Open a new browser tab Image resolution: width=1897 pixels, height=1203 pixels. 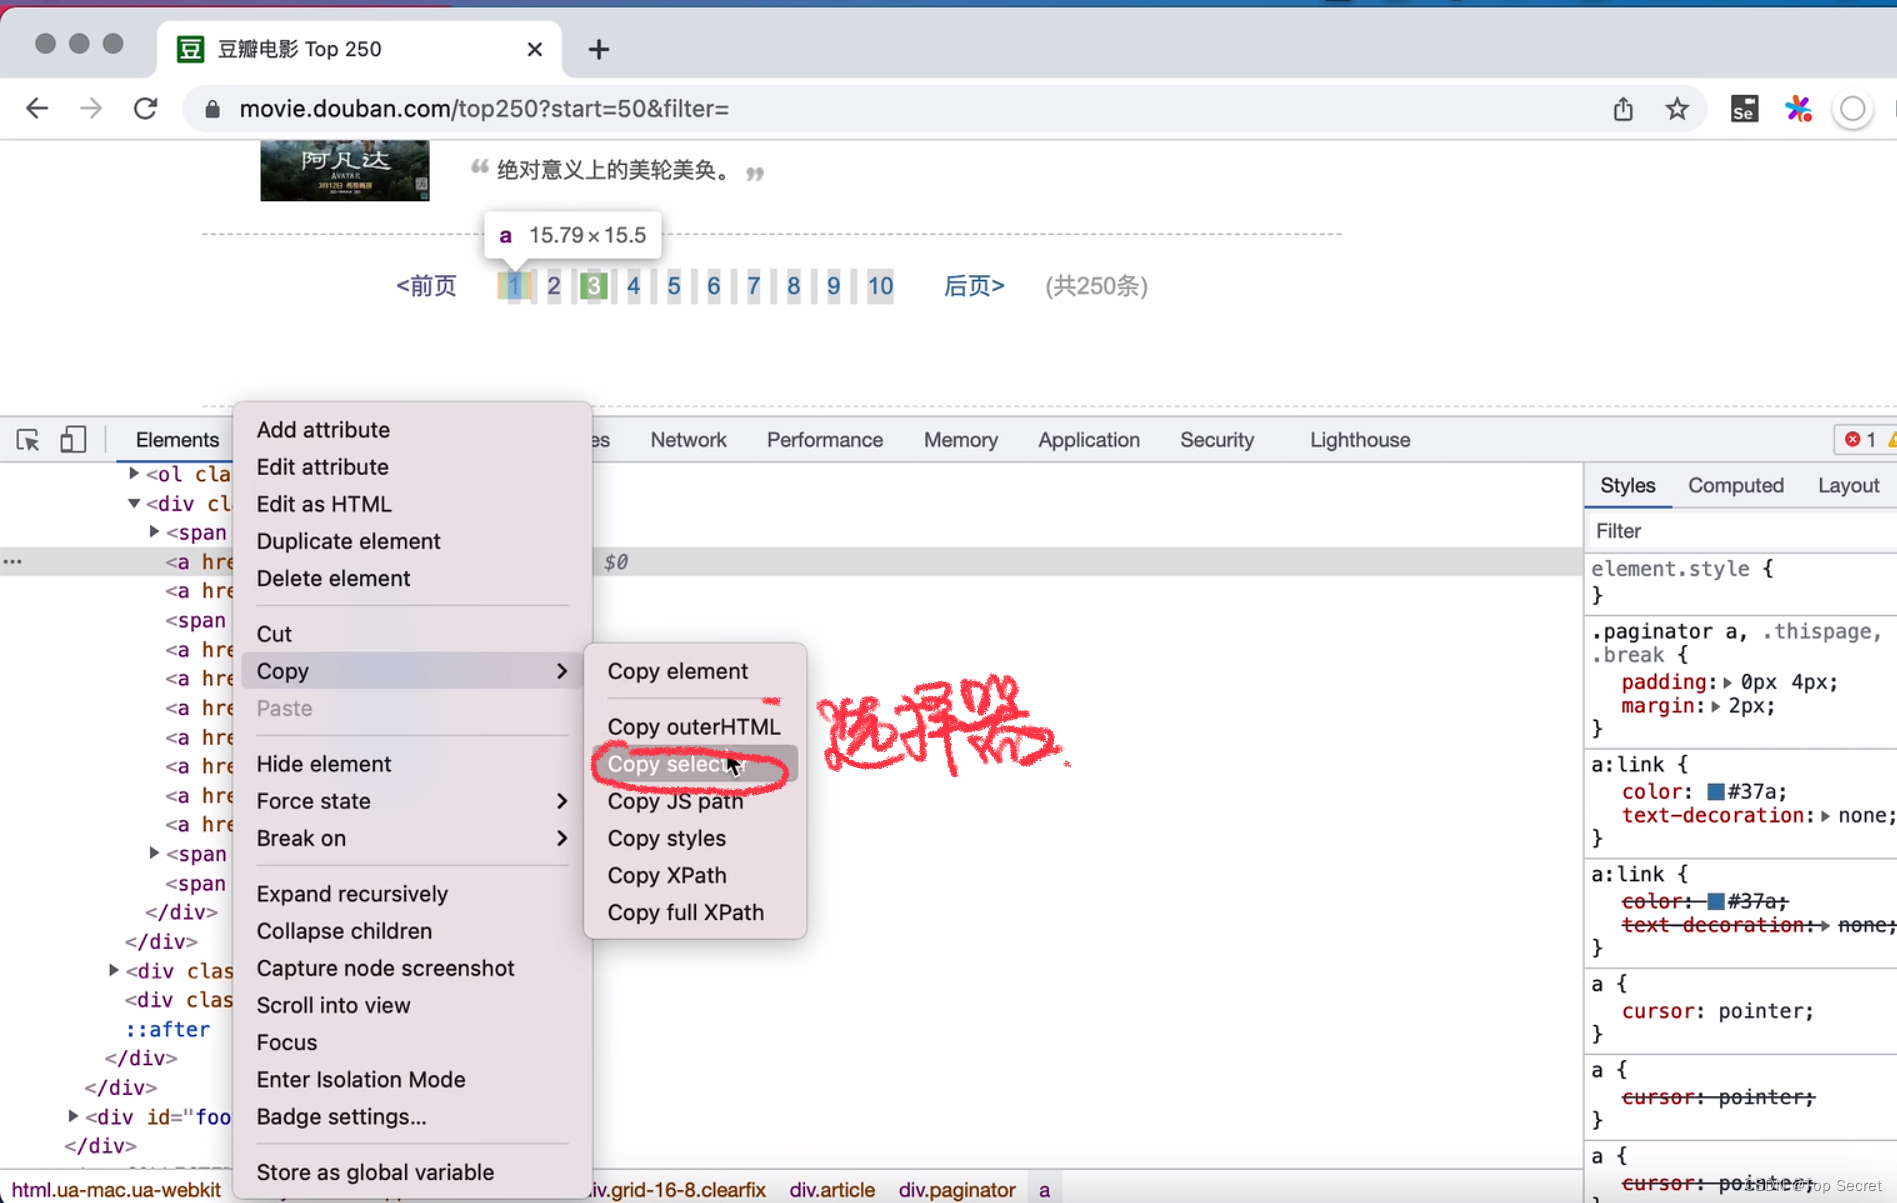598,49
